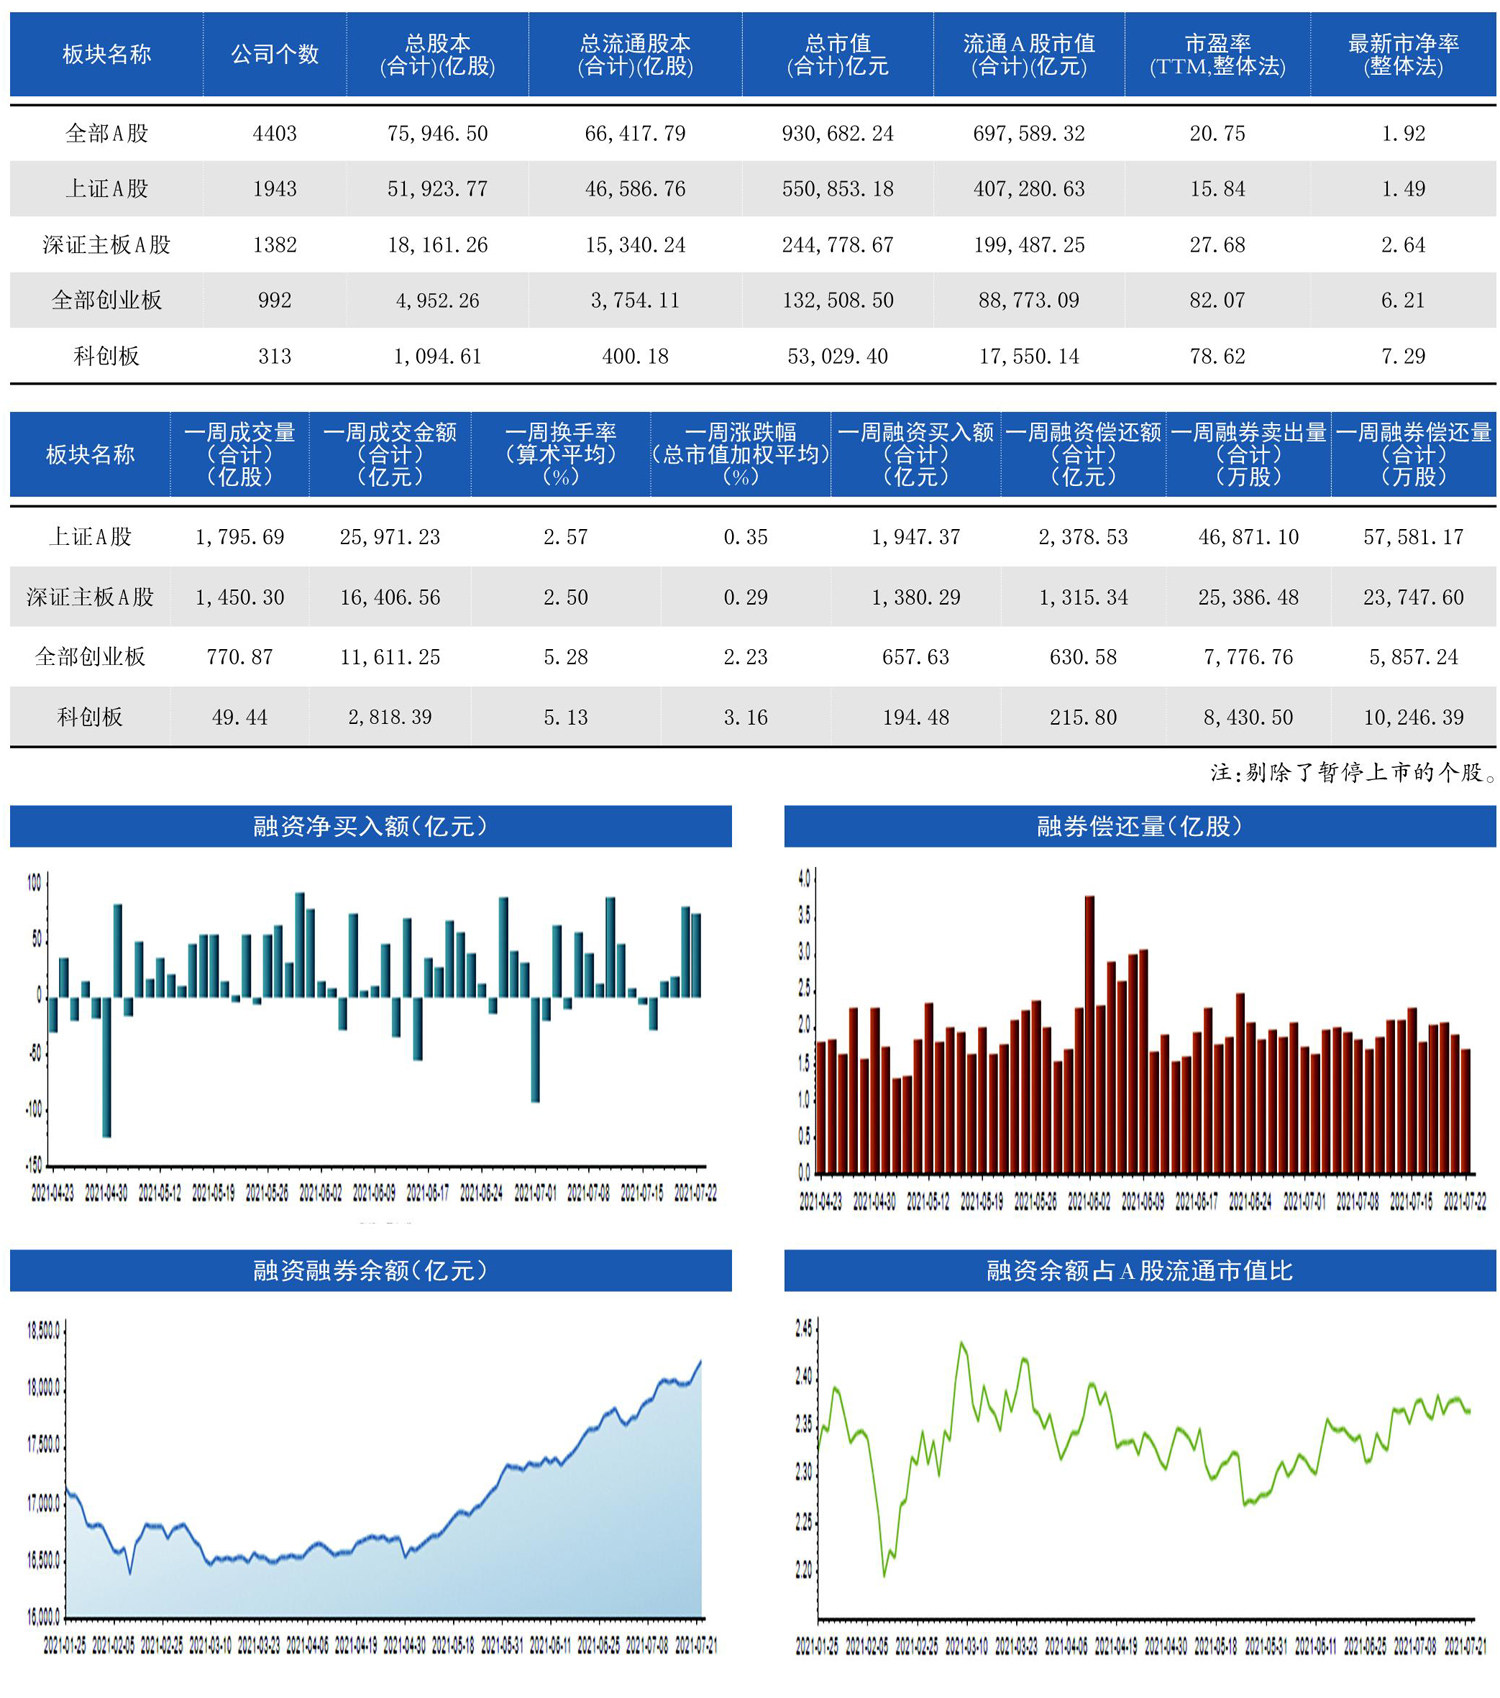Screen dimensions: 1500x1698
Task: Click the footnote about 暂停上市的个股
Action: [x=1352, y=772]
